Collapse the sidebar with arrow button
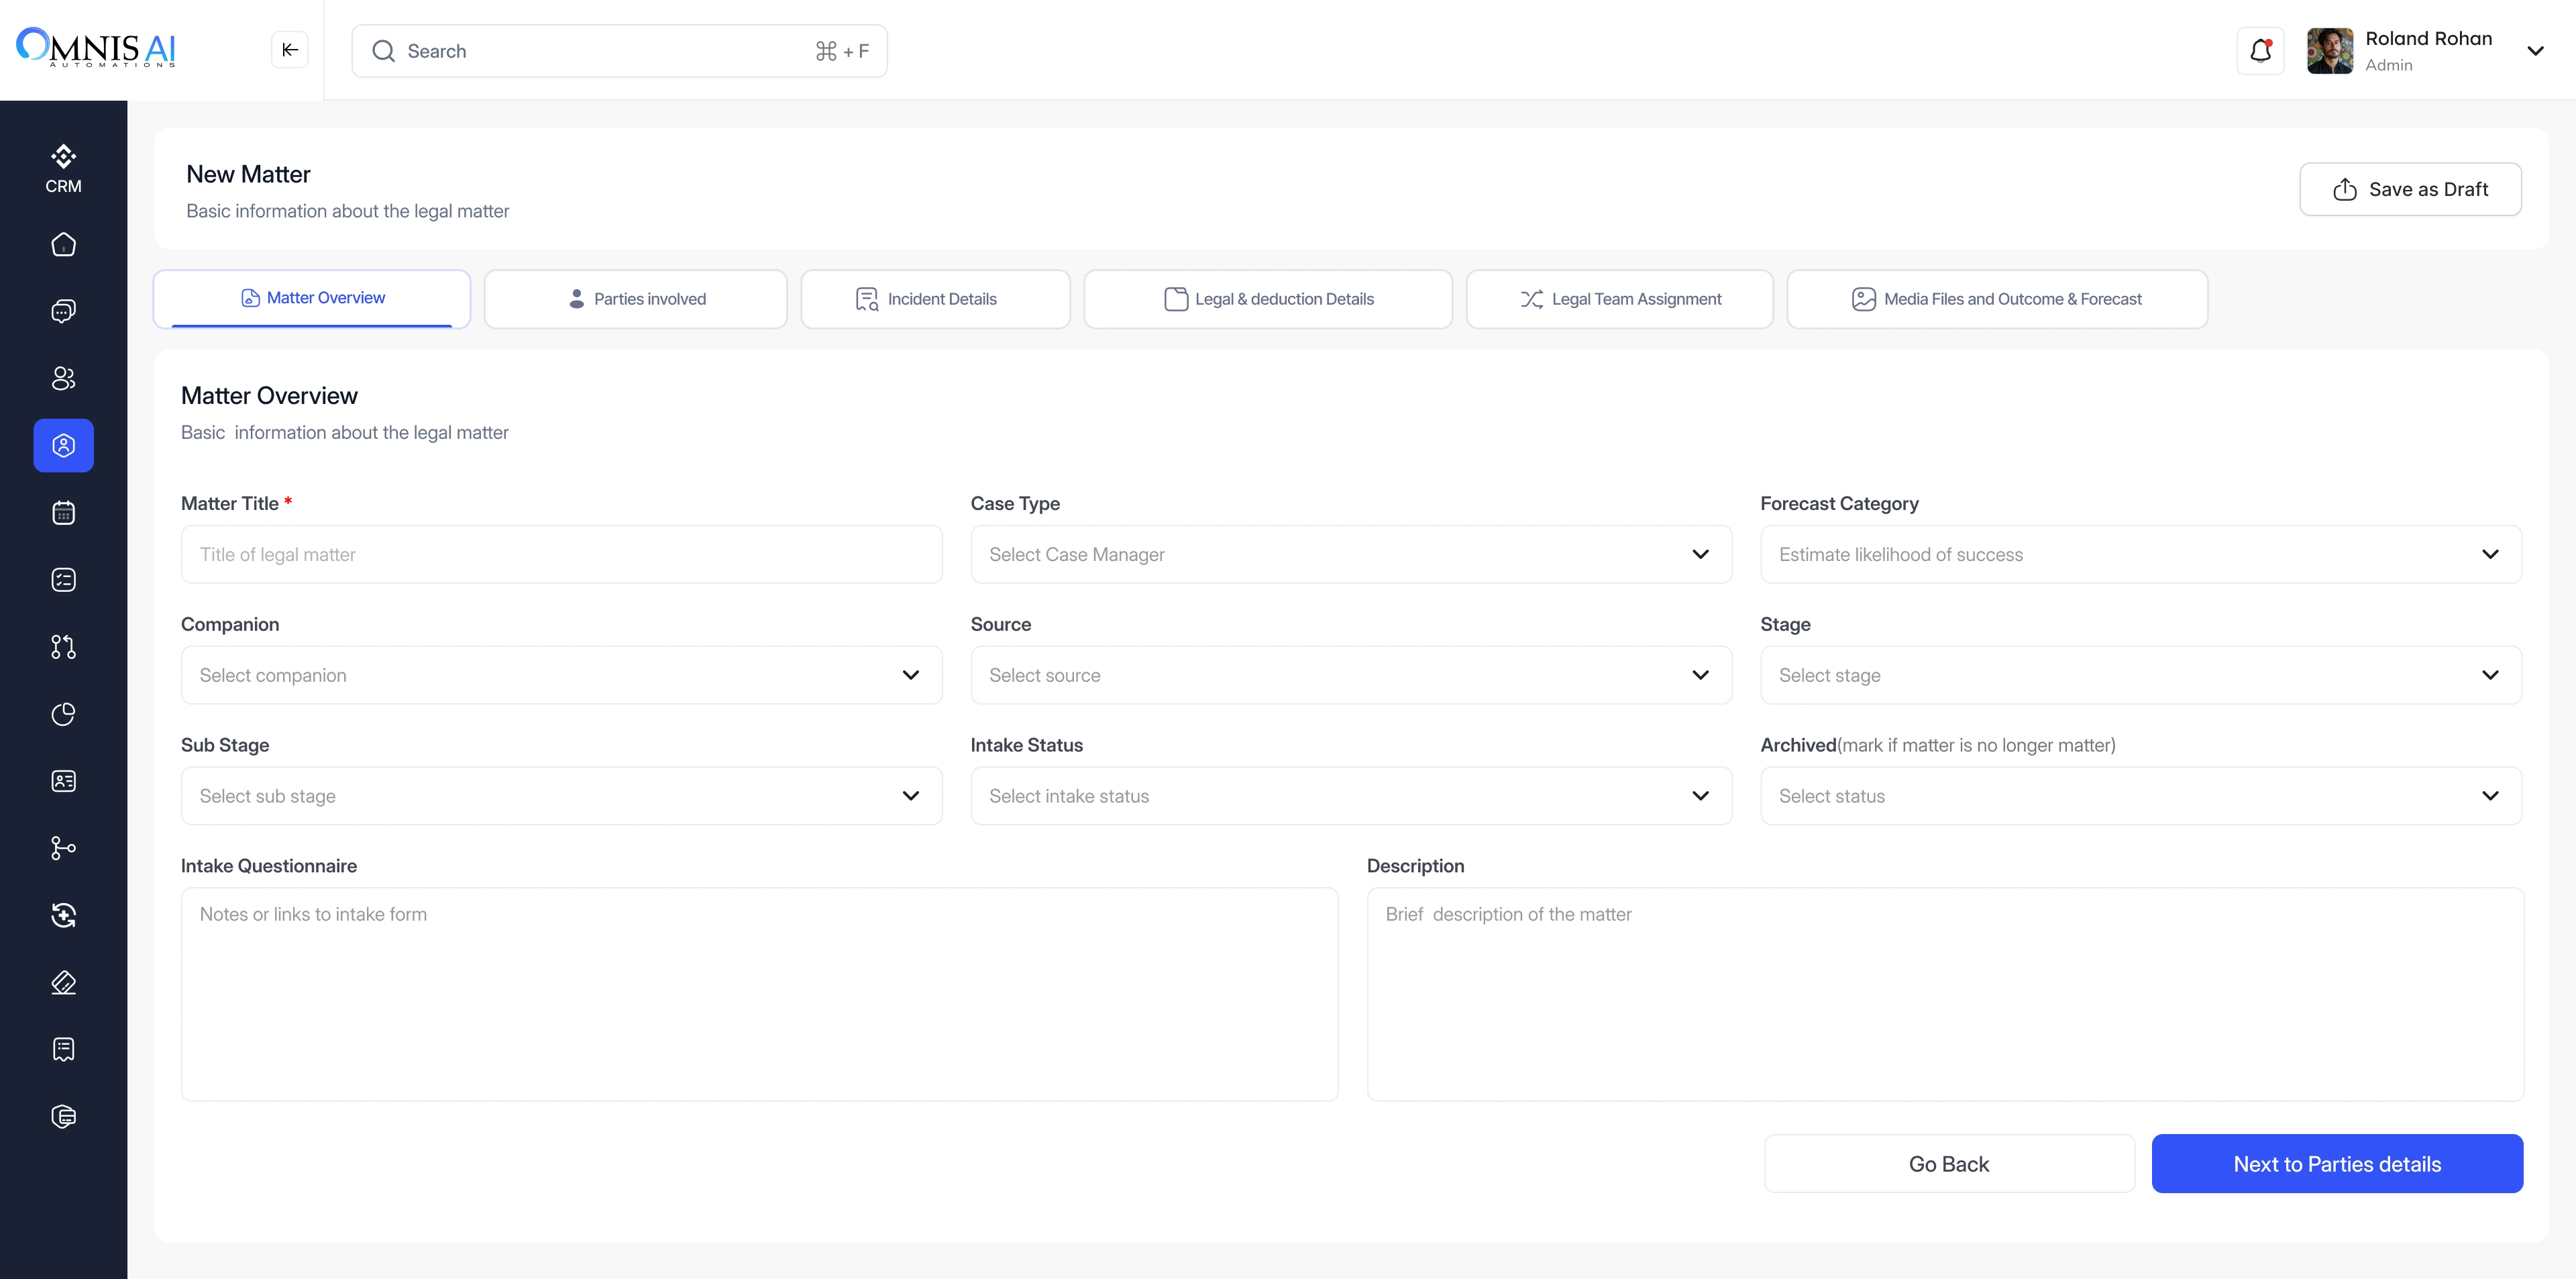The image size is (2576, 1279). point(290,50)
